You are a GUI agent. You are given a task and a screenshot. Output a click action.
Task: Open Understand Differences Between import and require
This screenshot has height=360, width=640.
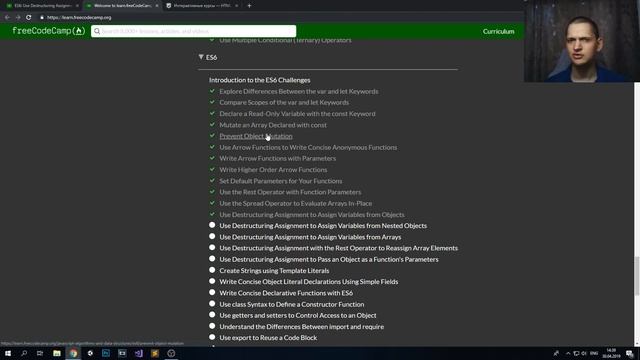tap(302, 327)
